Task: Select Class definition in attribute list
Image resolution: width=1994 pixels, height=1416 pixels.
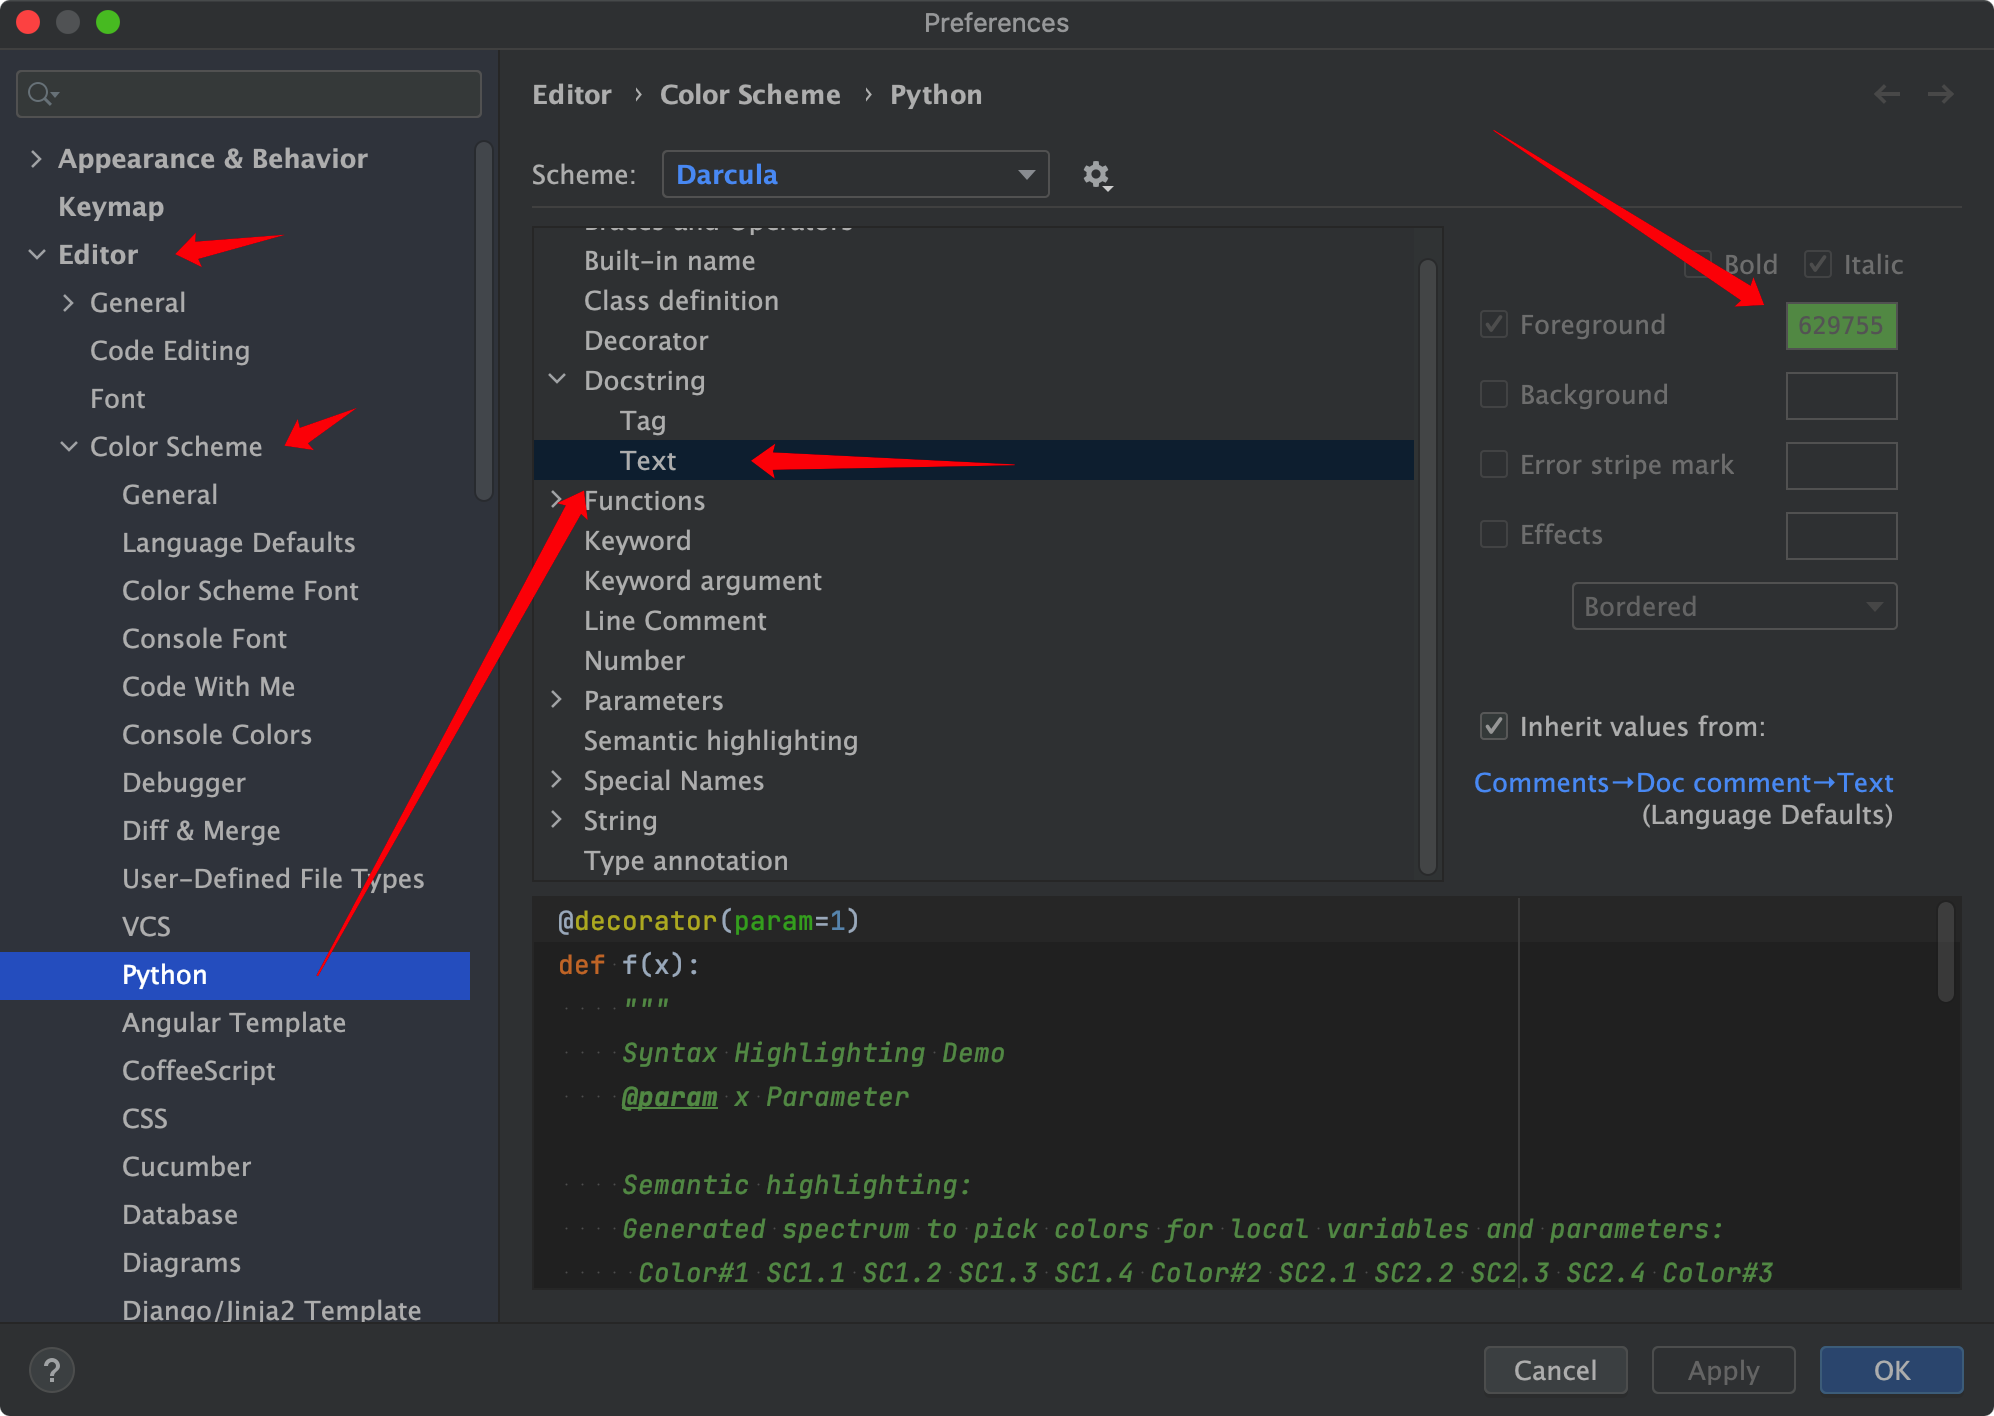Action: [681, 301]
